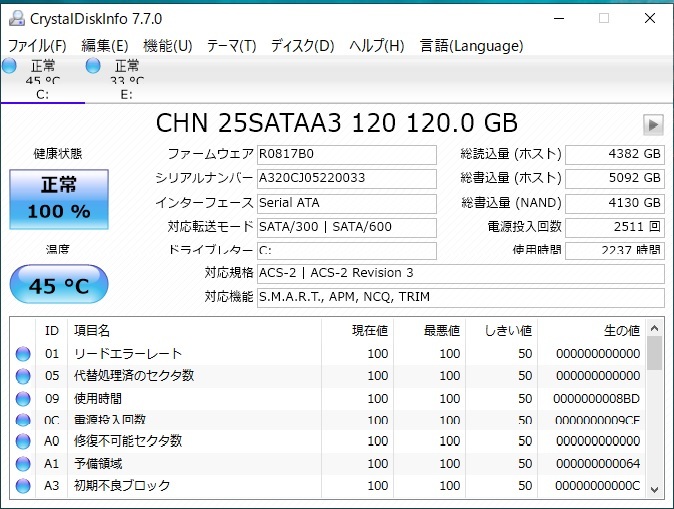This screenshot has height=509, width=674.
Task: Select the 予備領域 attribute row
Action: coord(327,464)
